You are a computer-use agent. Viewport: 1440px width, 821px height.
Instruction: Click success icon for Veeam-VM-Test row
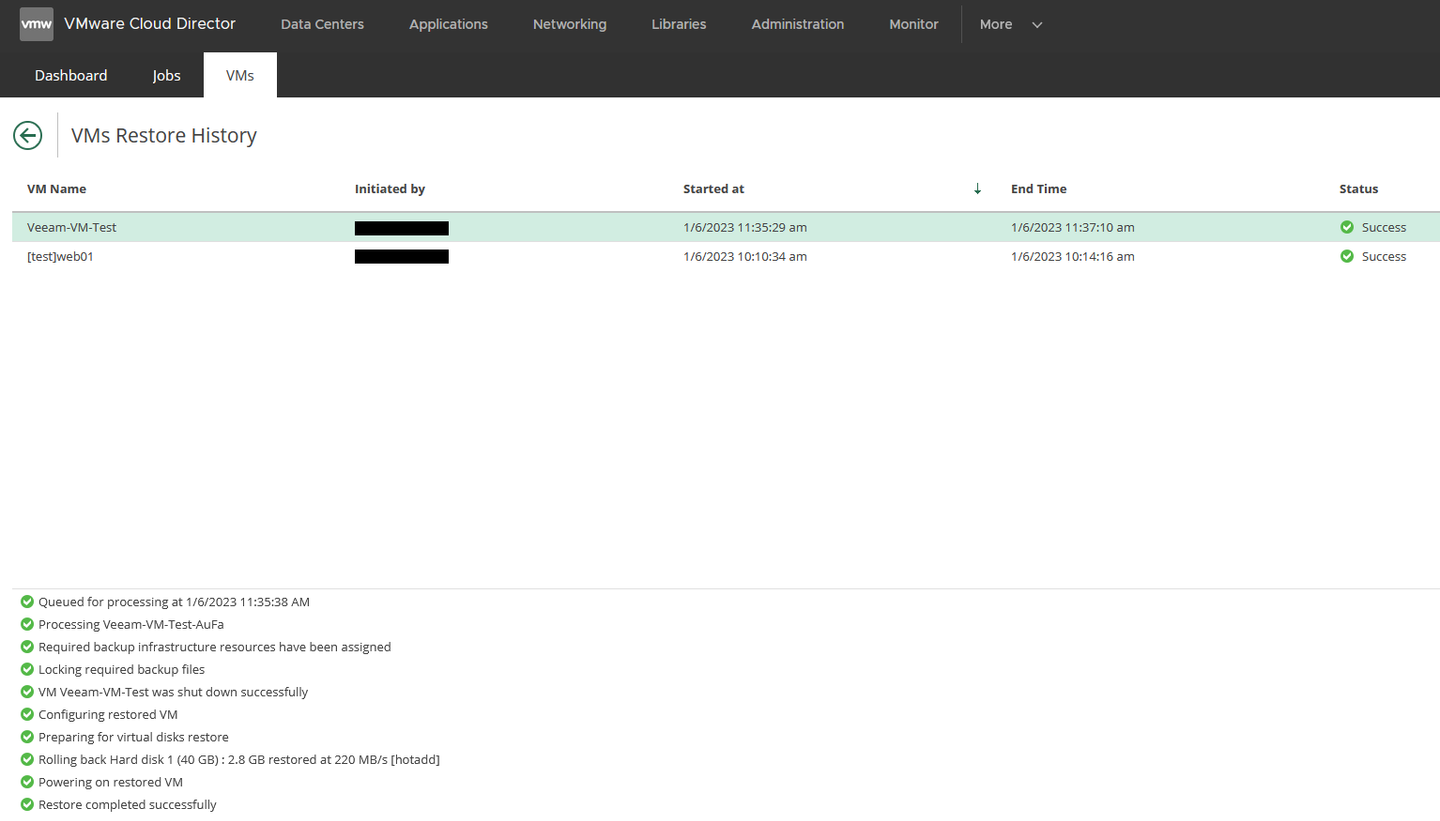[x=1347, y=228]
